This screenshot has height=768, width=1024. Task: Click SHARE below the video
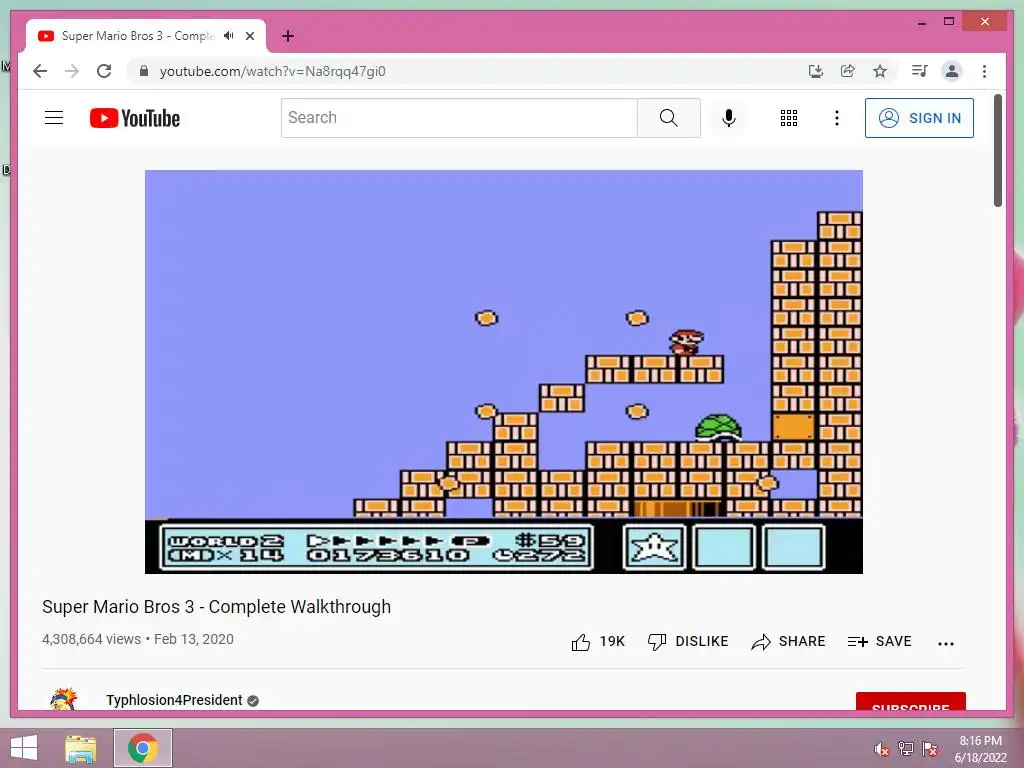[788, 642]
